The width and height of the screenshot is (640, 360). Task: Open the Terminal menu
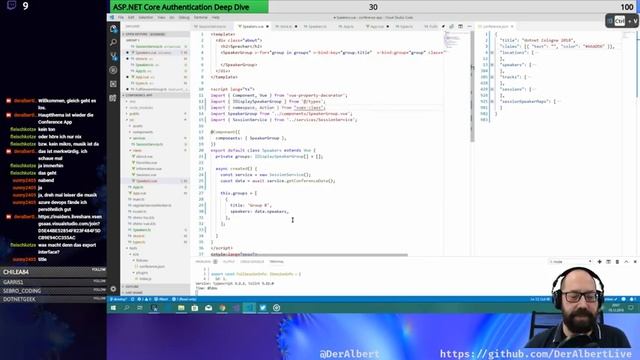coord(200,18)
